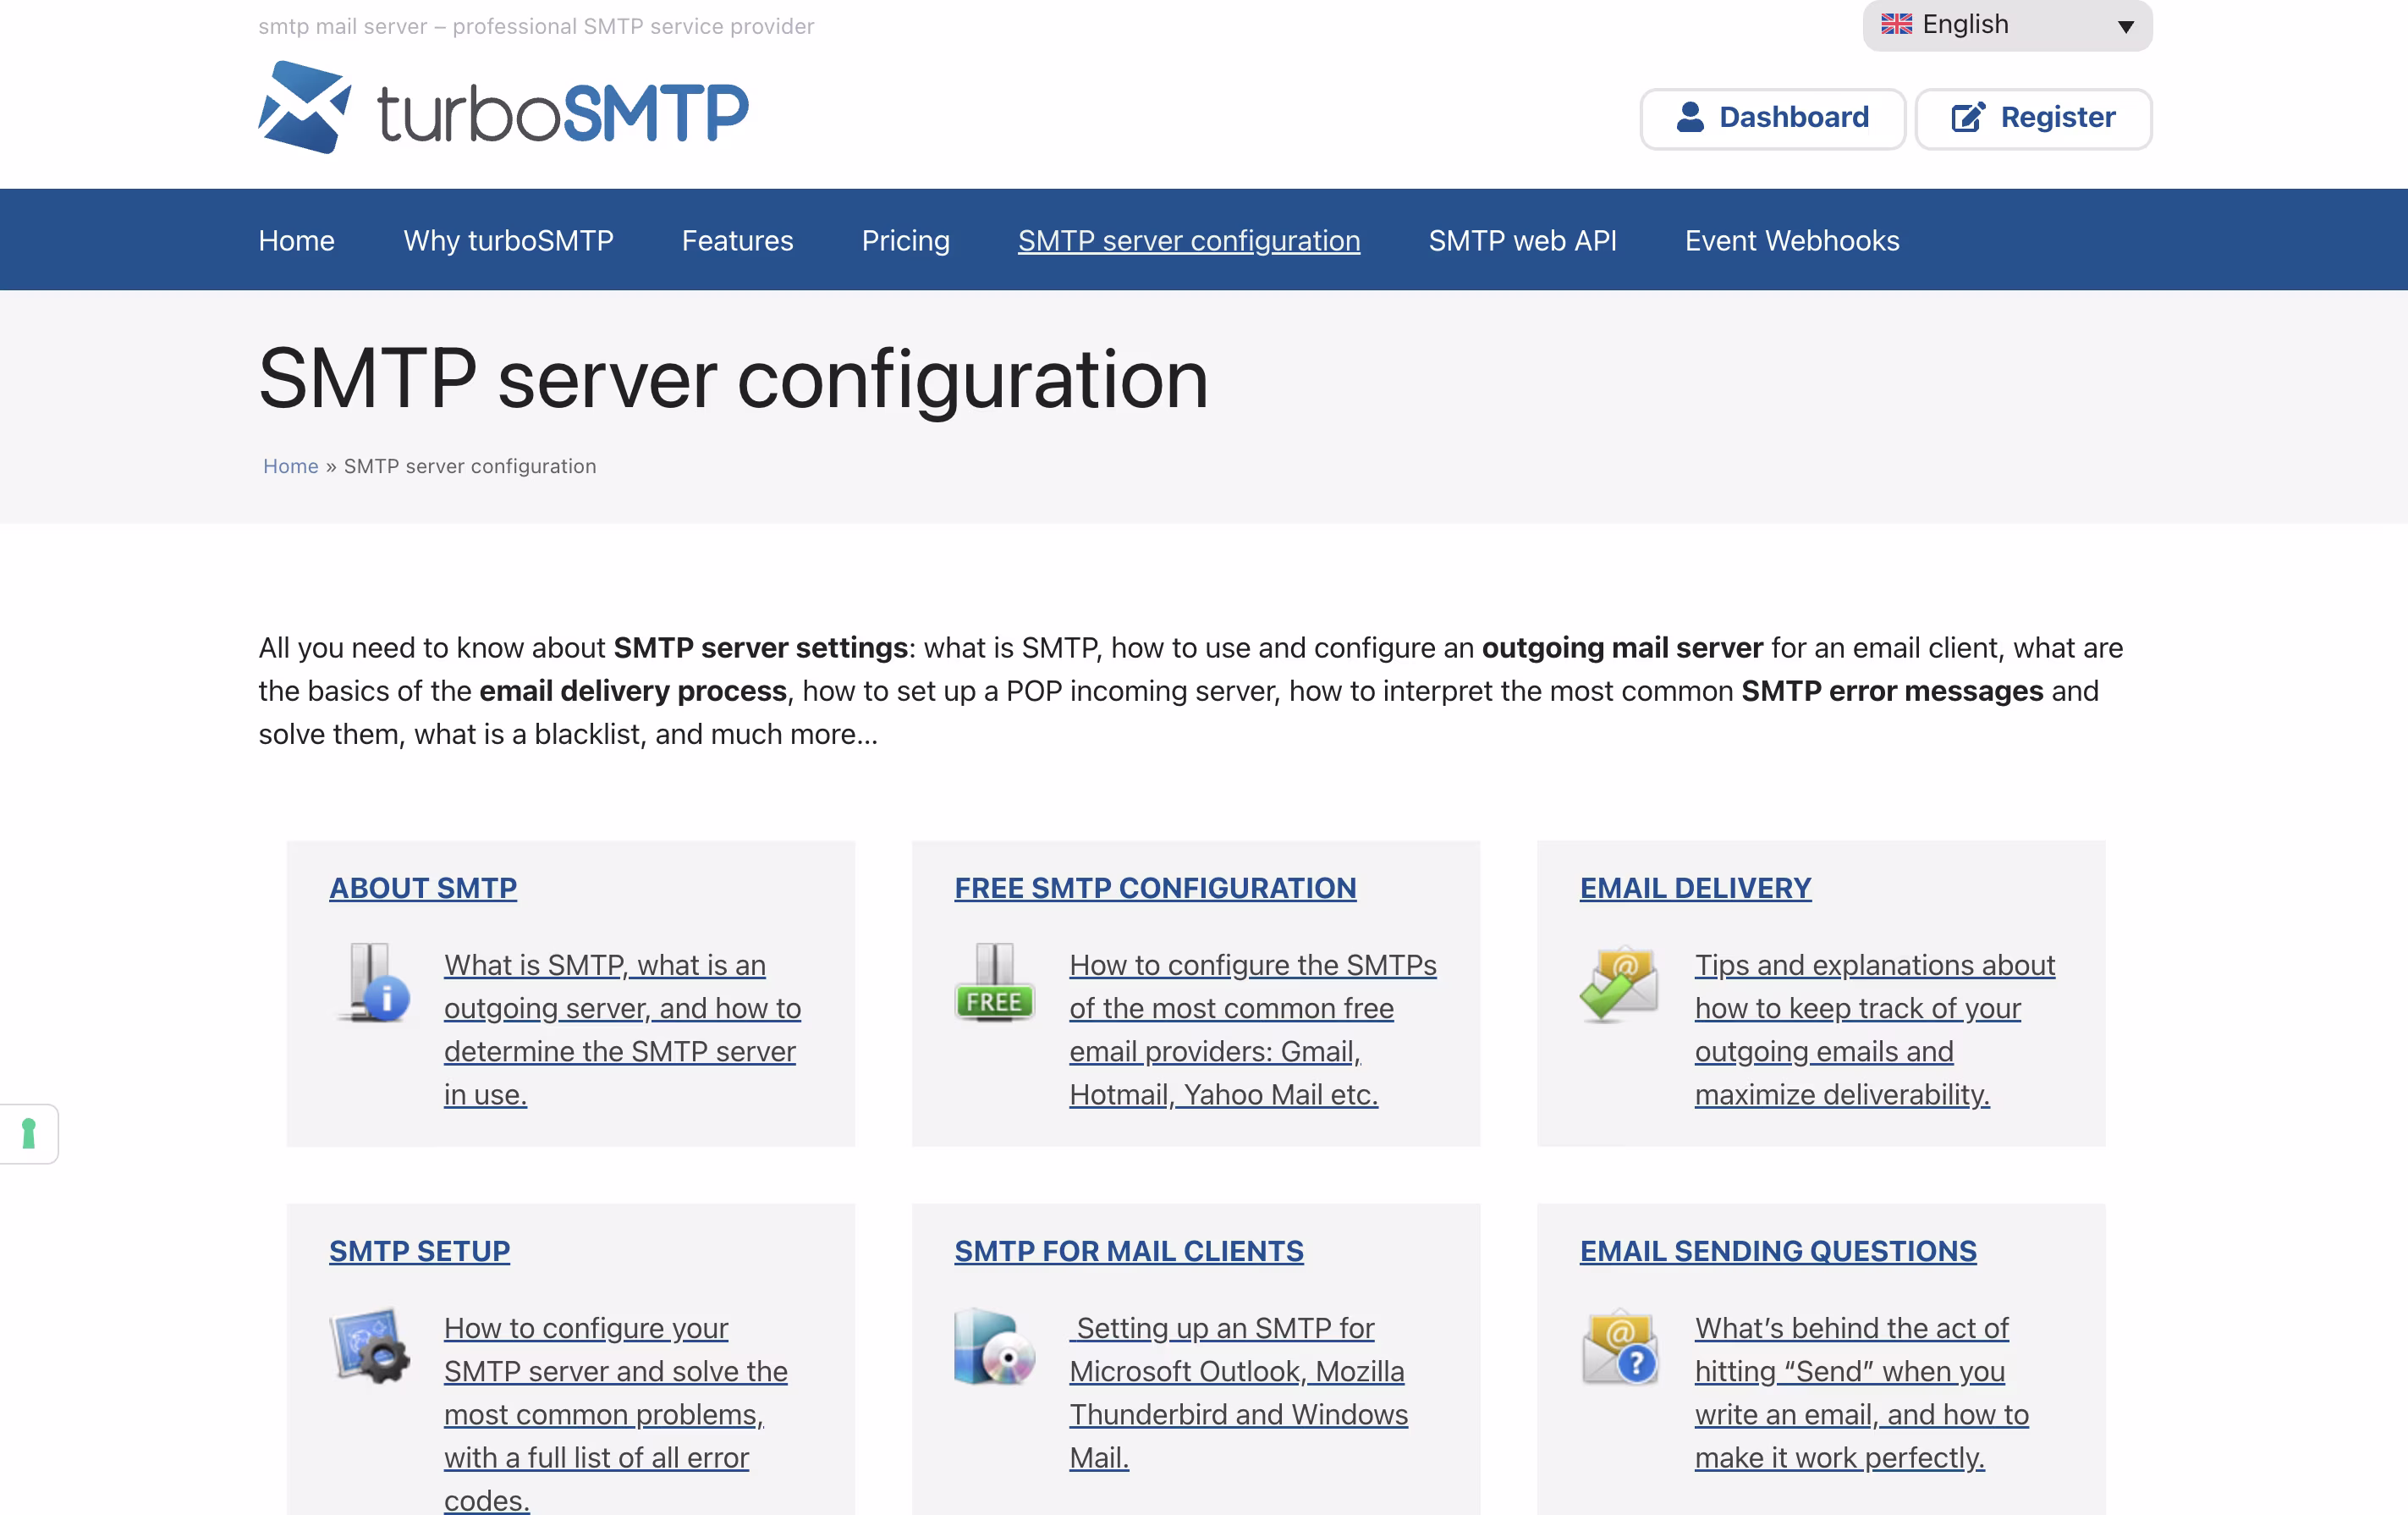The image size is (2408, 1515).
Task: Click the Register button
Action: pyautogui.click(x=2033, y=117)
